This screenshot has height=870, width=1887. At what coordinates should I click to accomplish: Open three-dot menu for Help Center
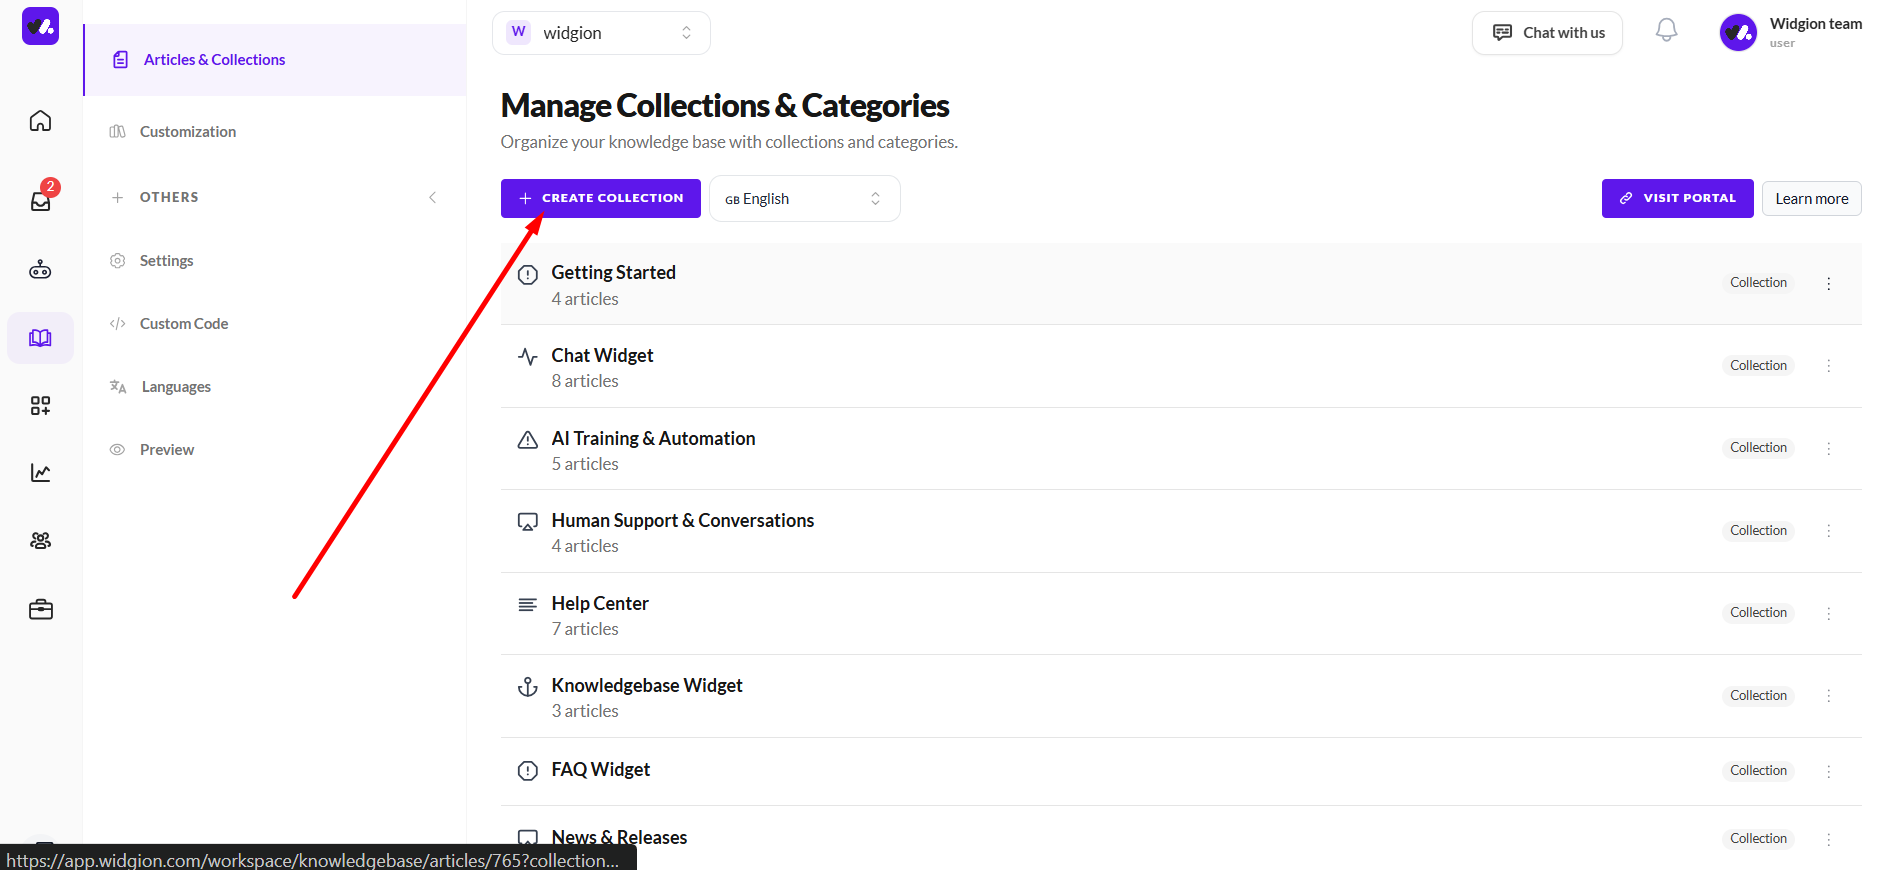coord(1828,613)
